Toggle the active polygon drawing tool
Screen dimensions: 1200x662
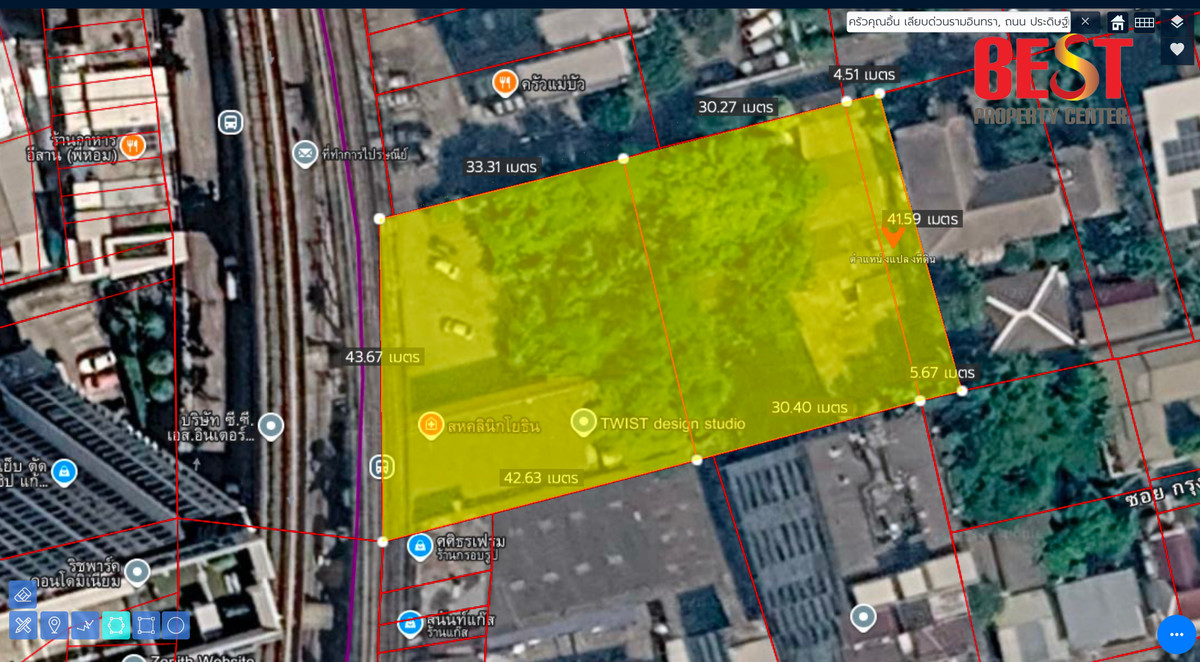pos(115,626)
